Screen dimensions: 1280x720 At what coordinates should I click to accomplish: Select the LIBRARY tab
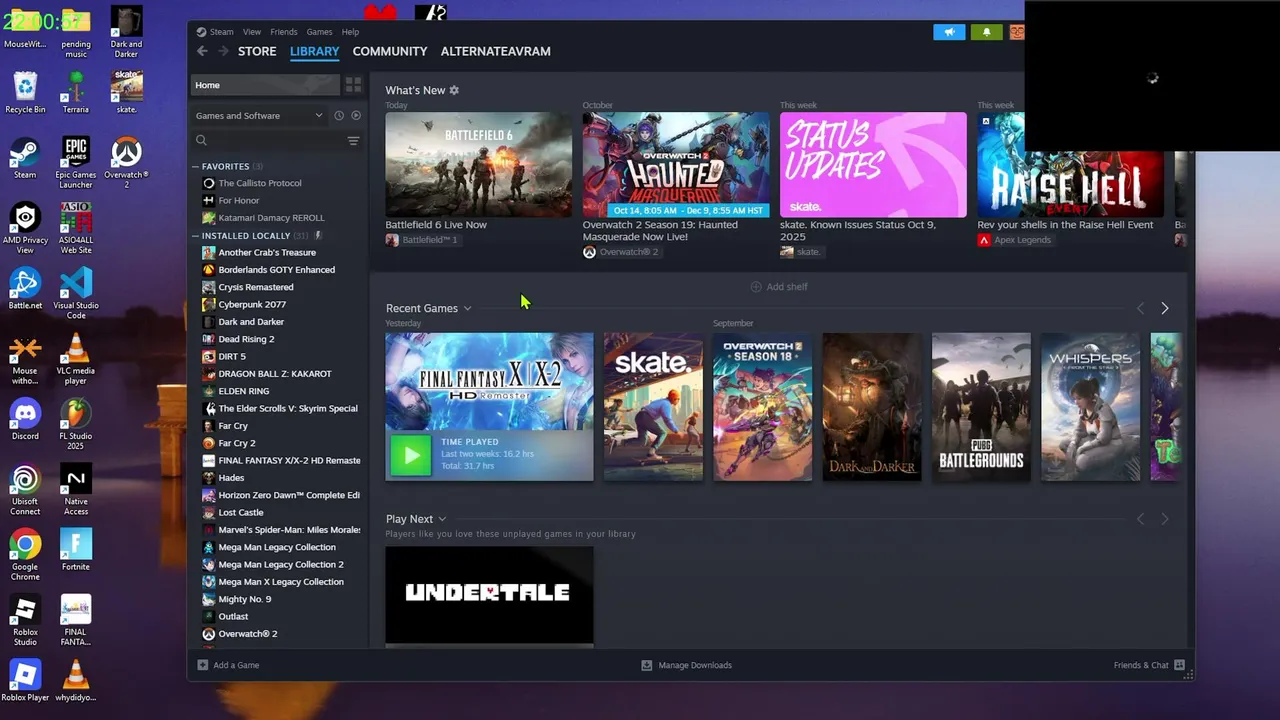pos(315,51)
